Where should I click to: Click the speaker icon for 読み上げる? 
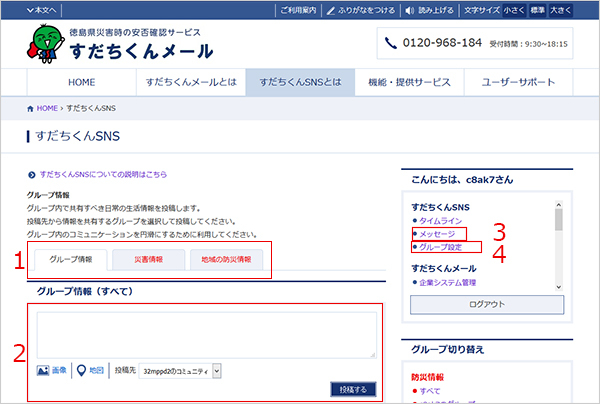(x=411, y=10)
